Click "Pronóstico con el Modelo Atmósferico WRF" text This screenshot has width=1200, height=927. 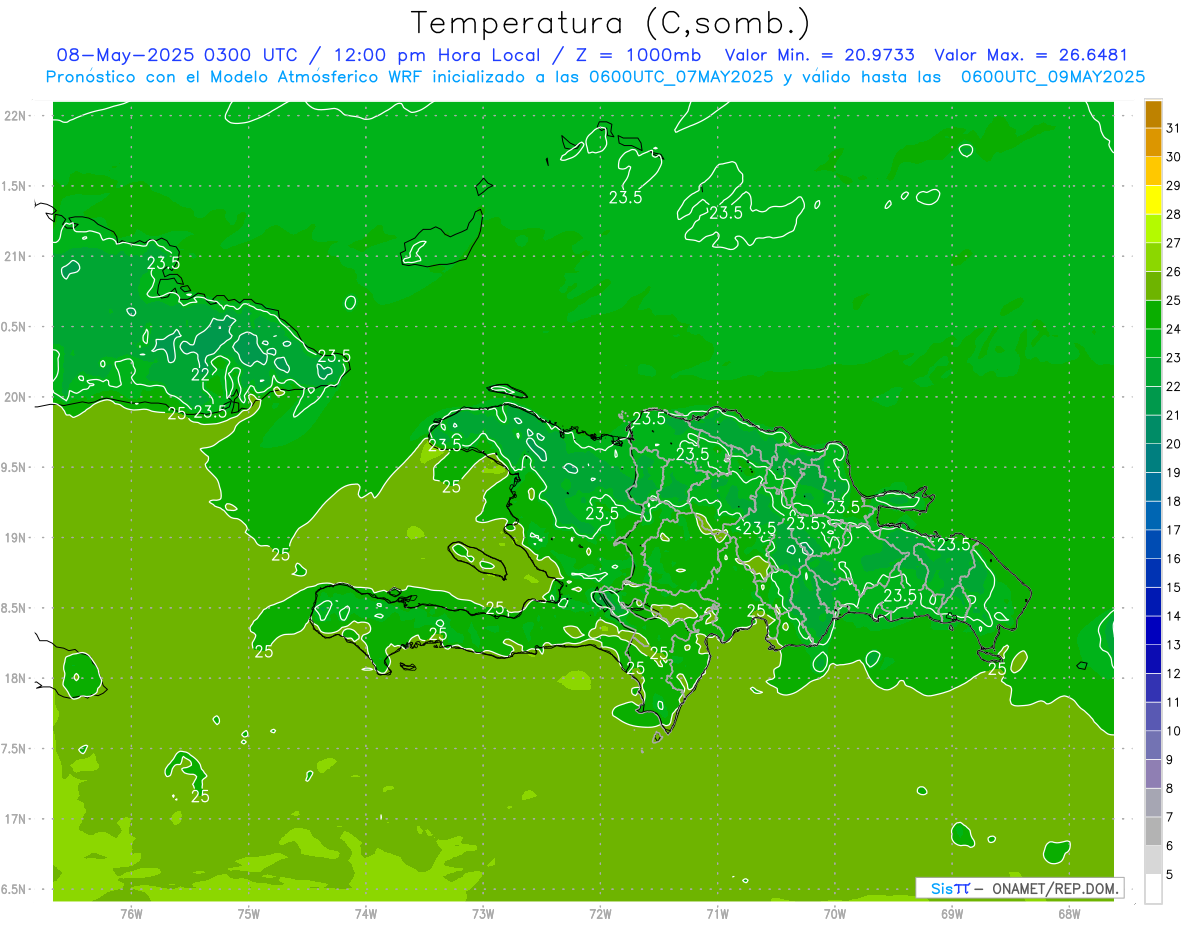(x=237, y=77)
